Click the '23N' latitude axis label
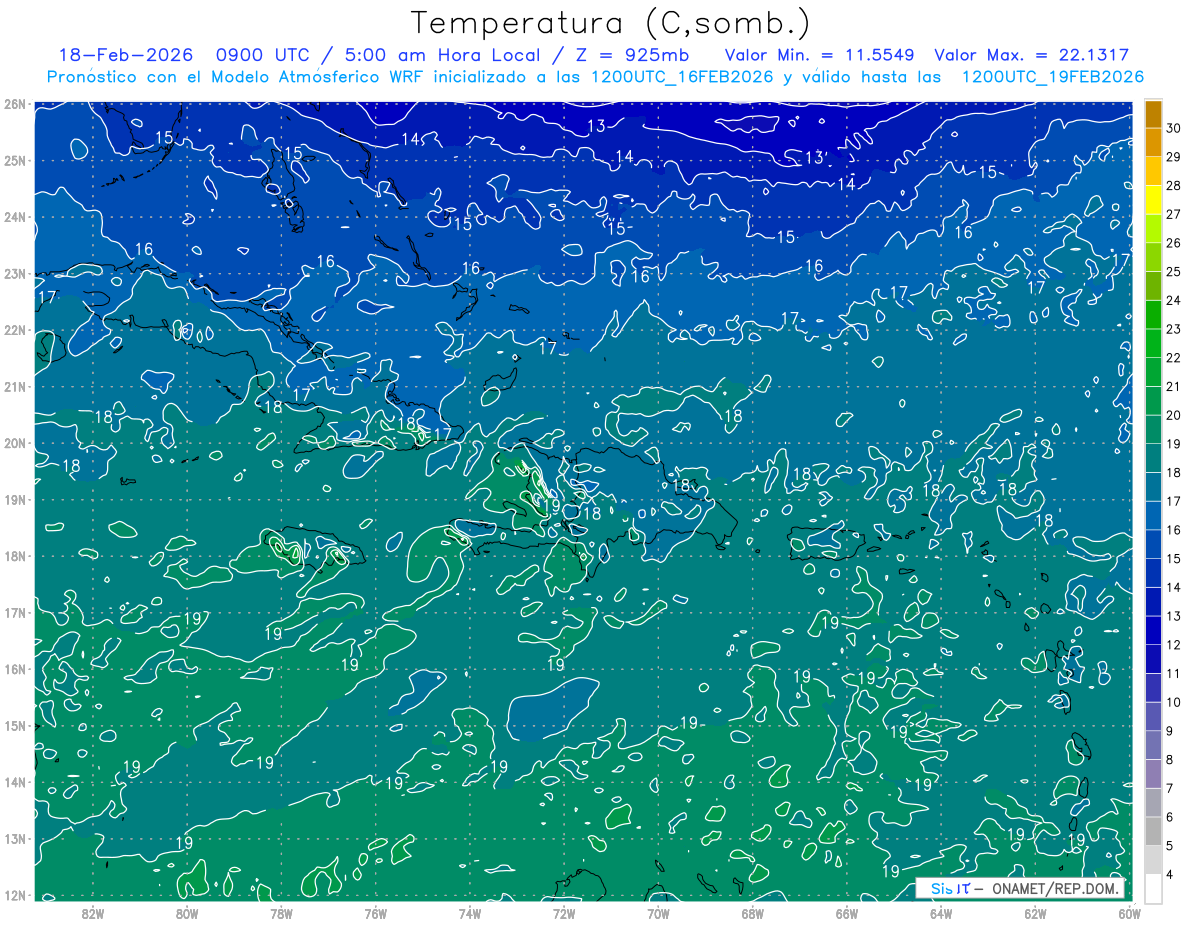This screenshot has width=1200, height=927. pyautogui.click(x=14, y=273)
